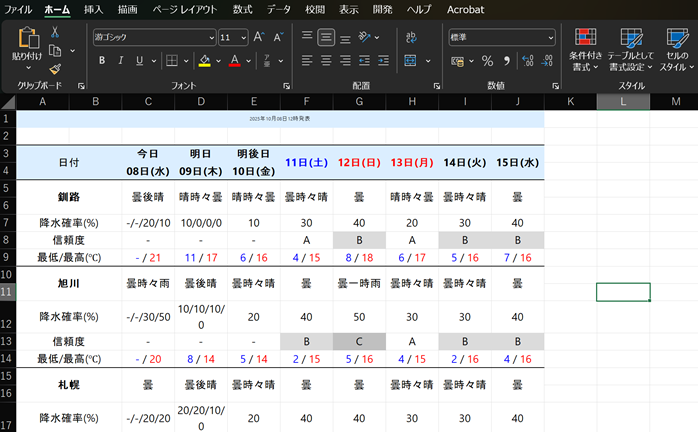Apply the red font color swatch
Image resolution: width=698 pixels, height=432 pixels.
(x=235, y=61)
